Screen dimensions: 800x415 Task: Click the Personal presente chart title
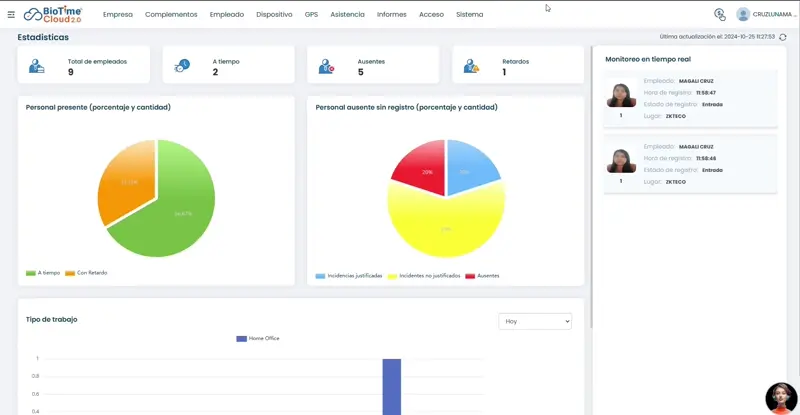click(98, 107)
